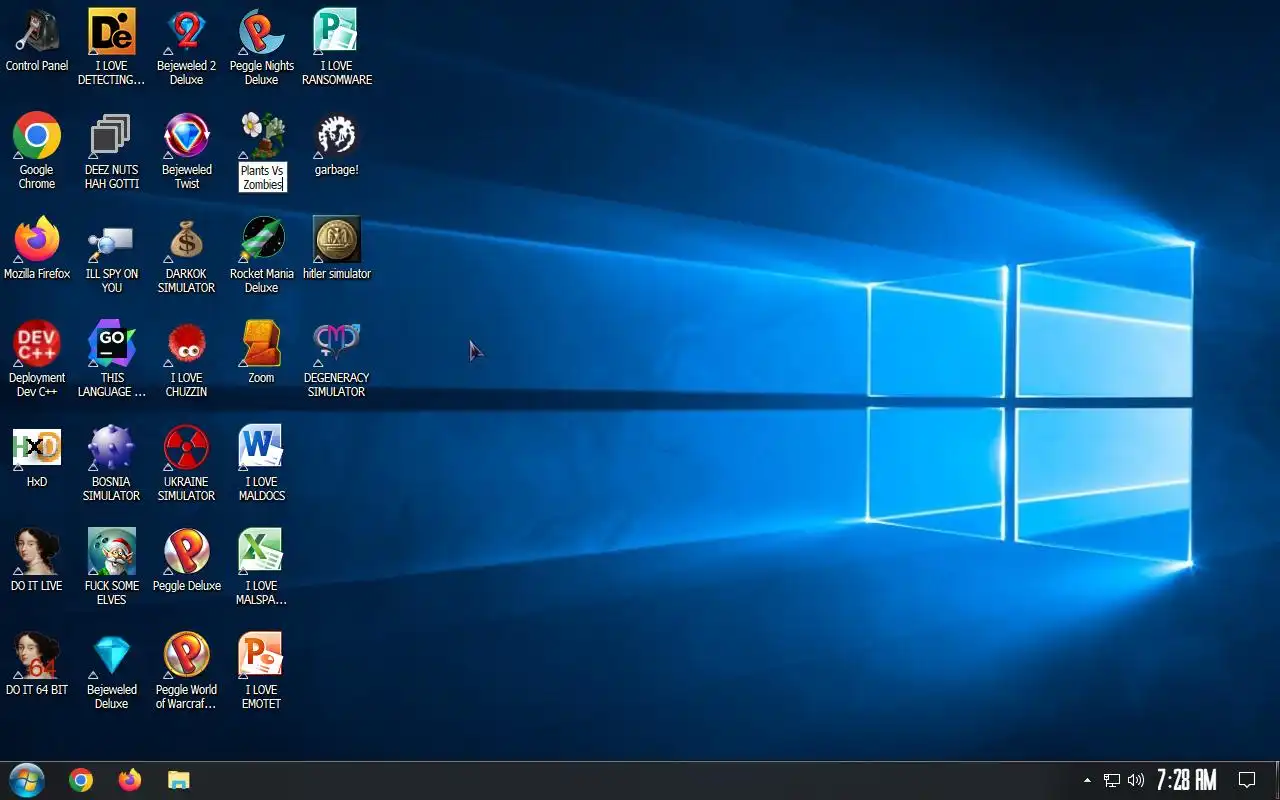
Task: Select the I LOVE EMOTET PowerPoint icon
Action: (262, 656)
